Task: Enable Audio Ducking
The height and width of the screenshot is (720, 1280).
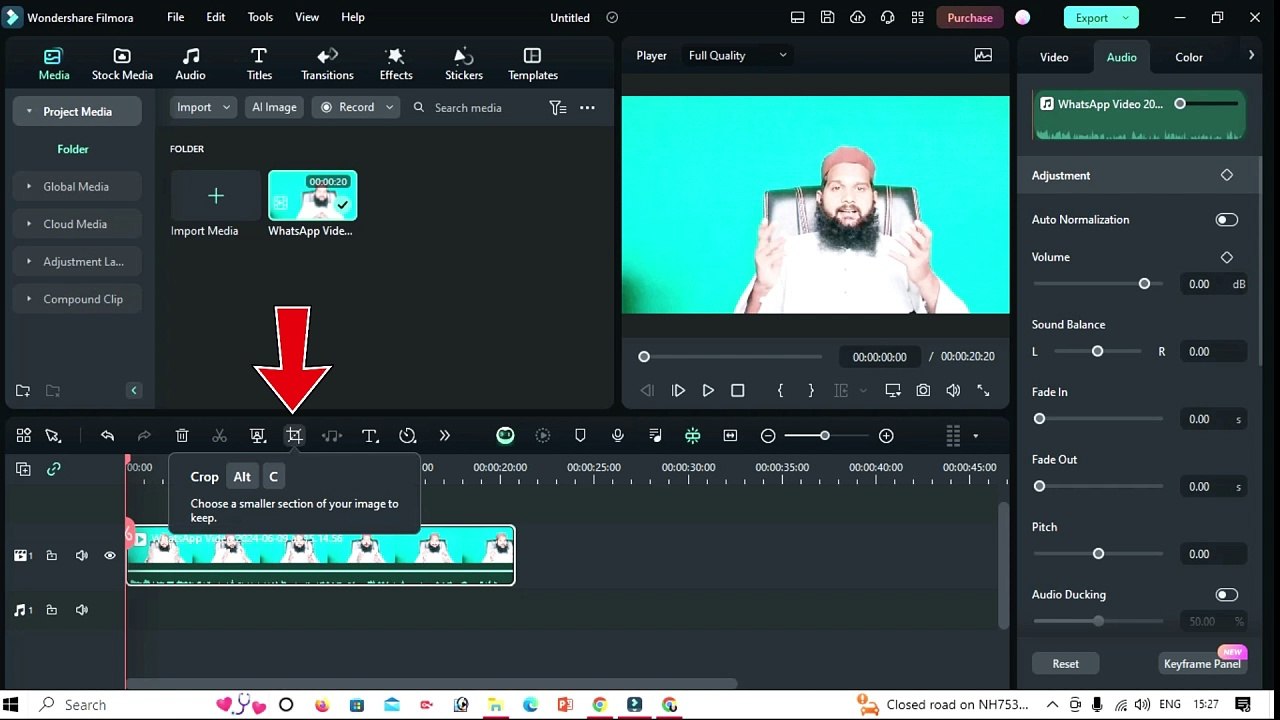Action: pos(1226,594)
